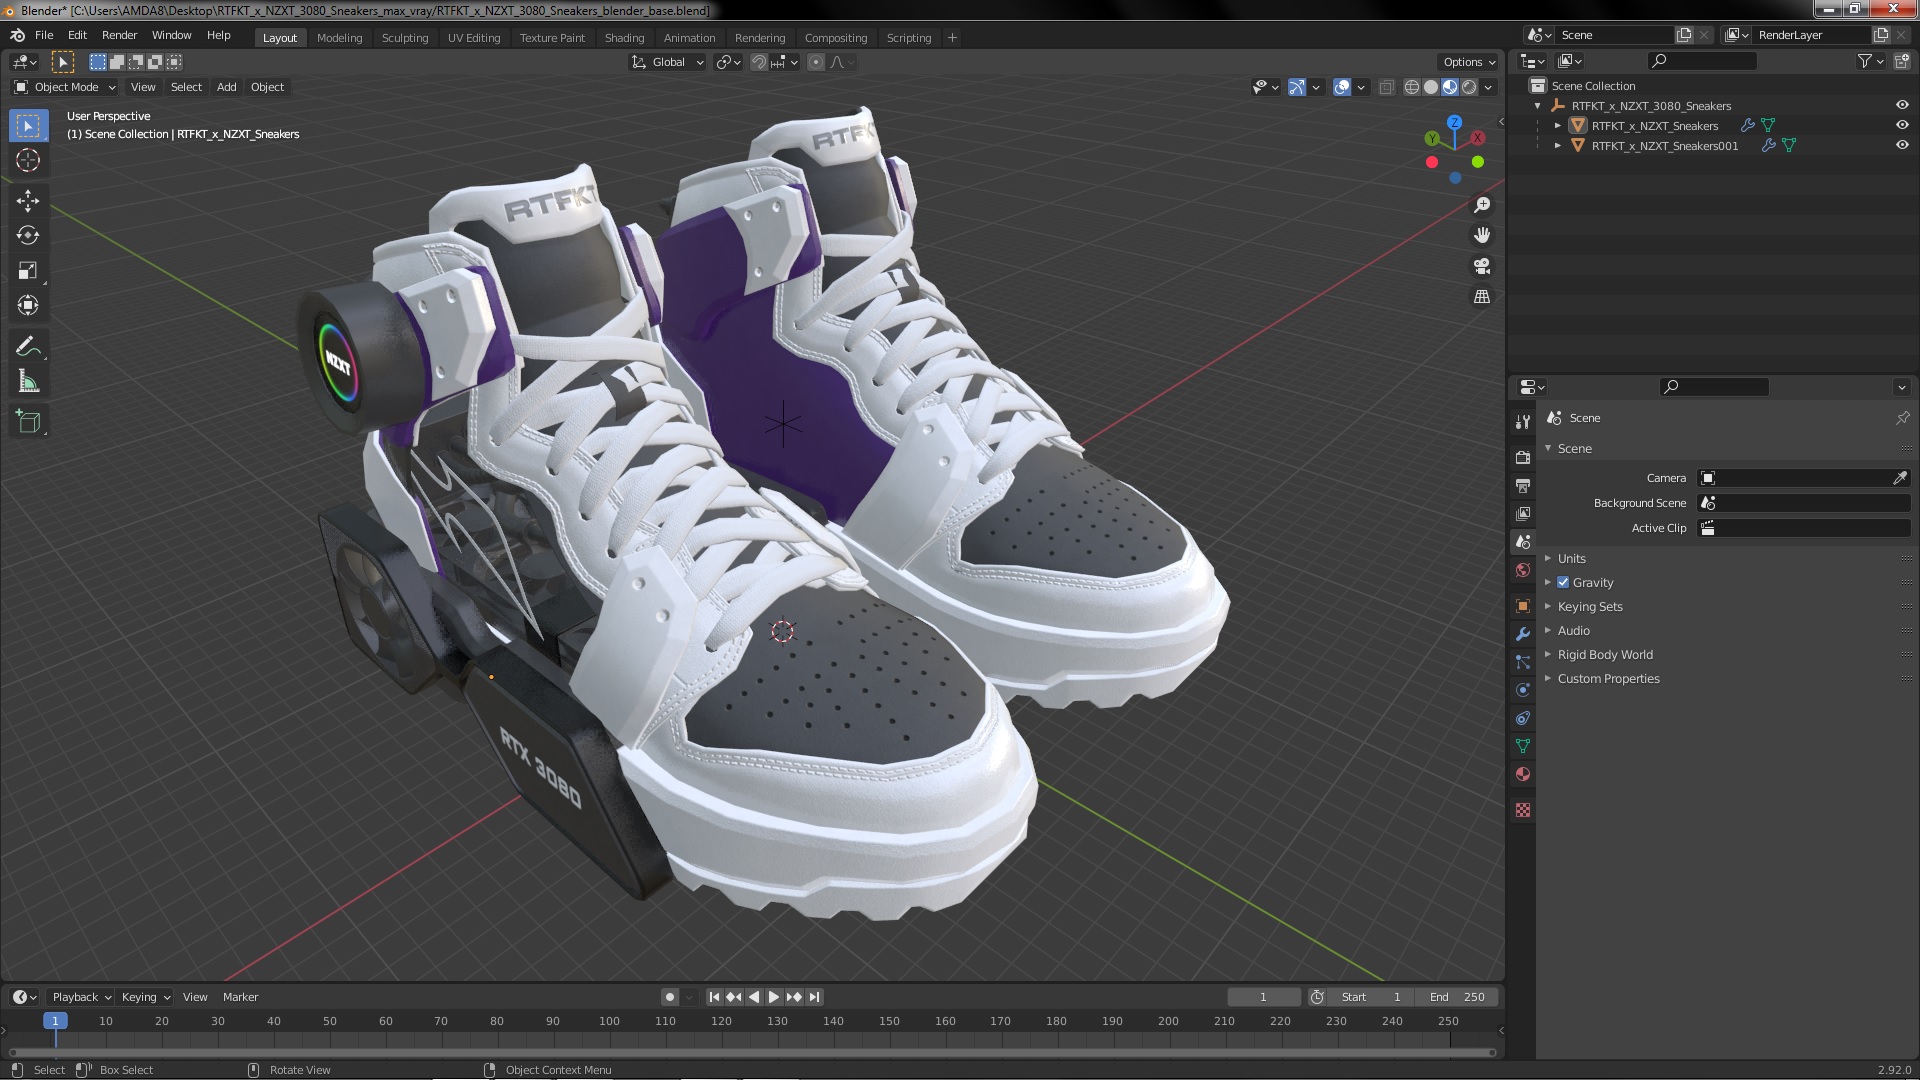This screenshot has height=1080, width=1920.
Task: Switch to the Modeling workspace tab
Action: (x=339, y=38)
